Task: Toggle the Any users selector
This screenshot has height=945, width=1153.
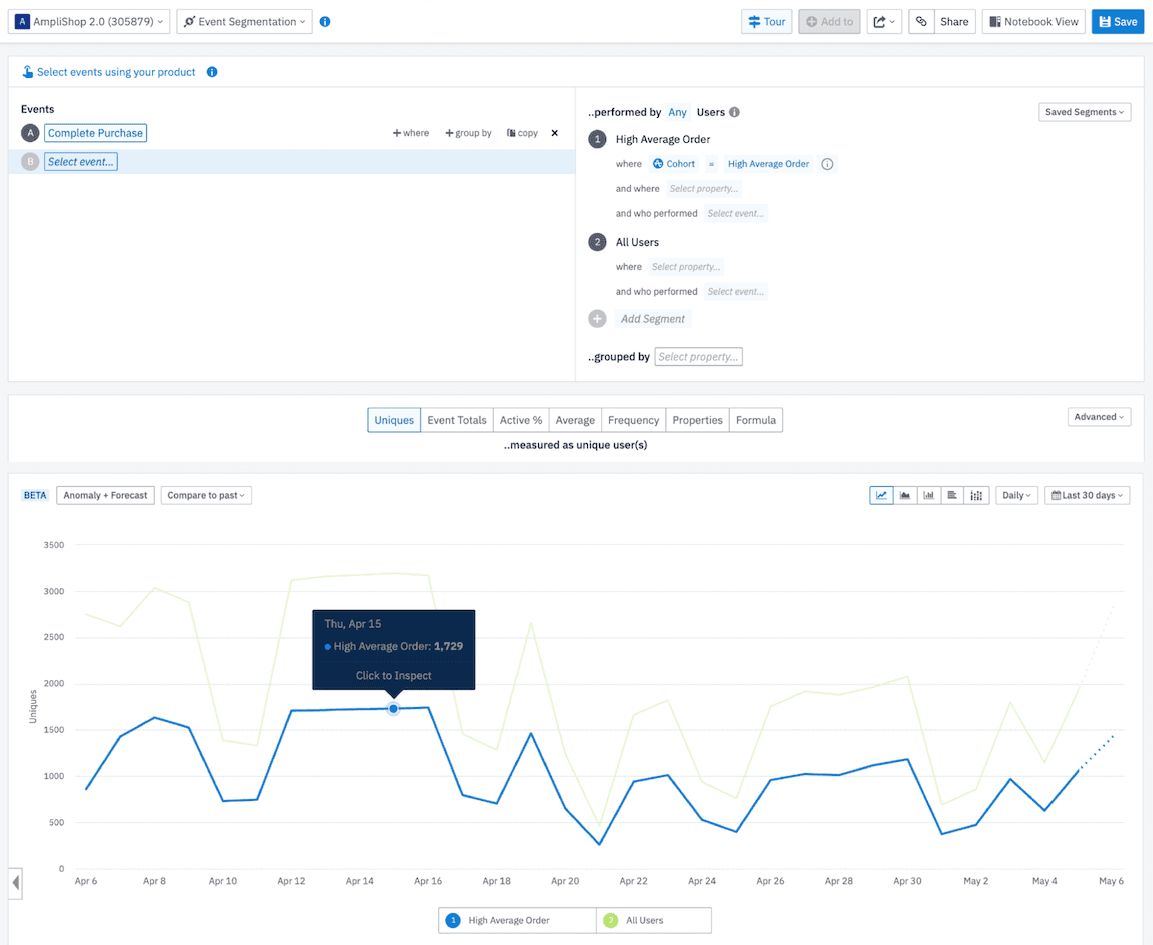Action: (678, 112)
